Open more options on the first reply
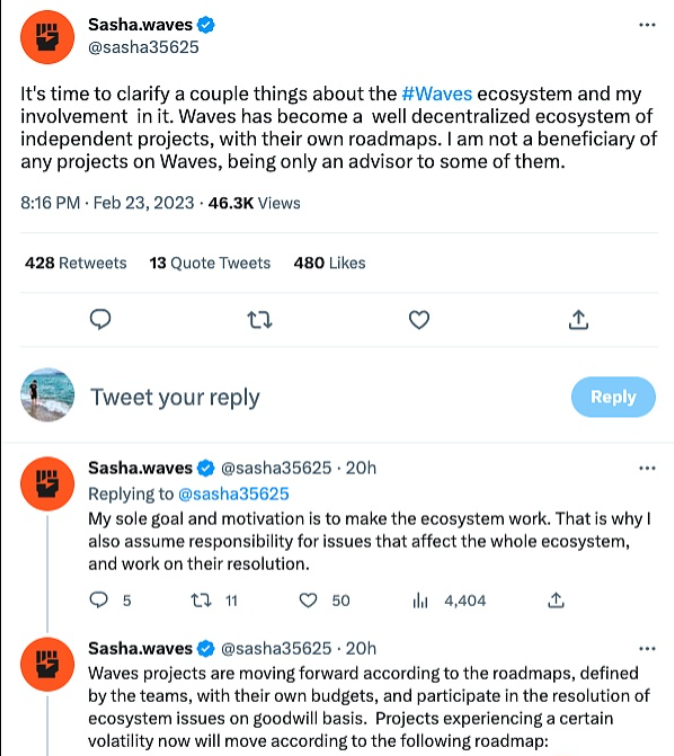 coord(647,468)
